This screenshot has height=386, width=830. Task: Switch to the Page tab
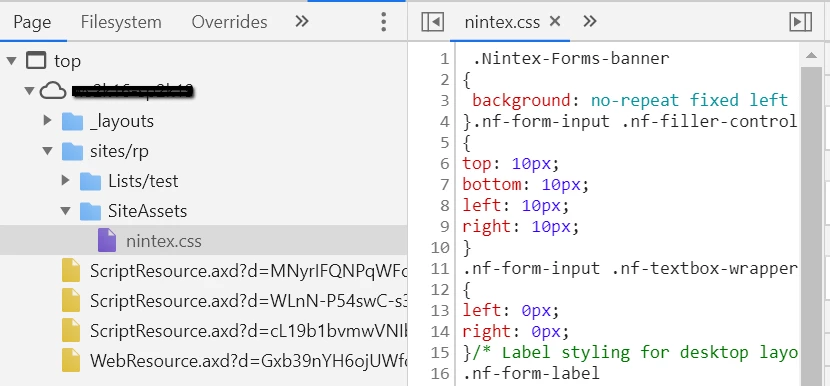pyautogui.click(x=32, y=22)
